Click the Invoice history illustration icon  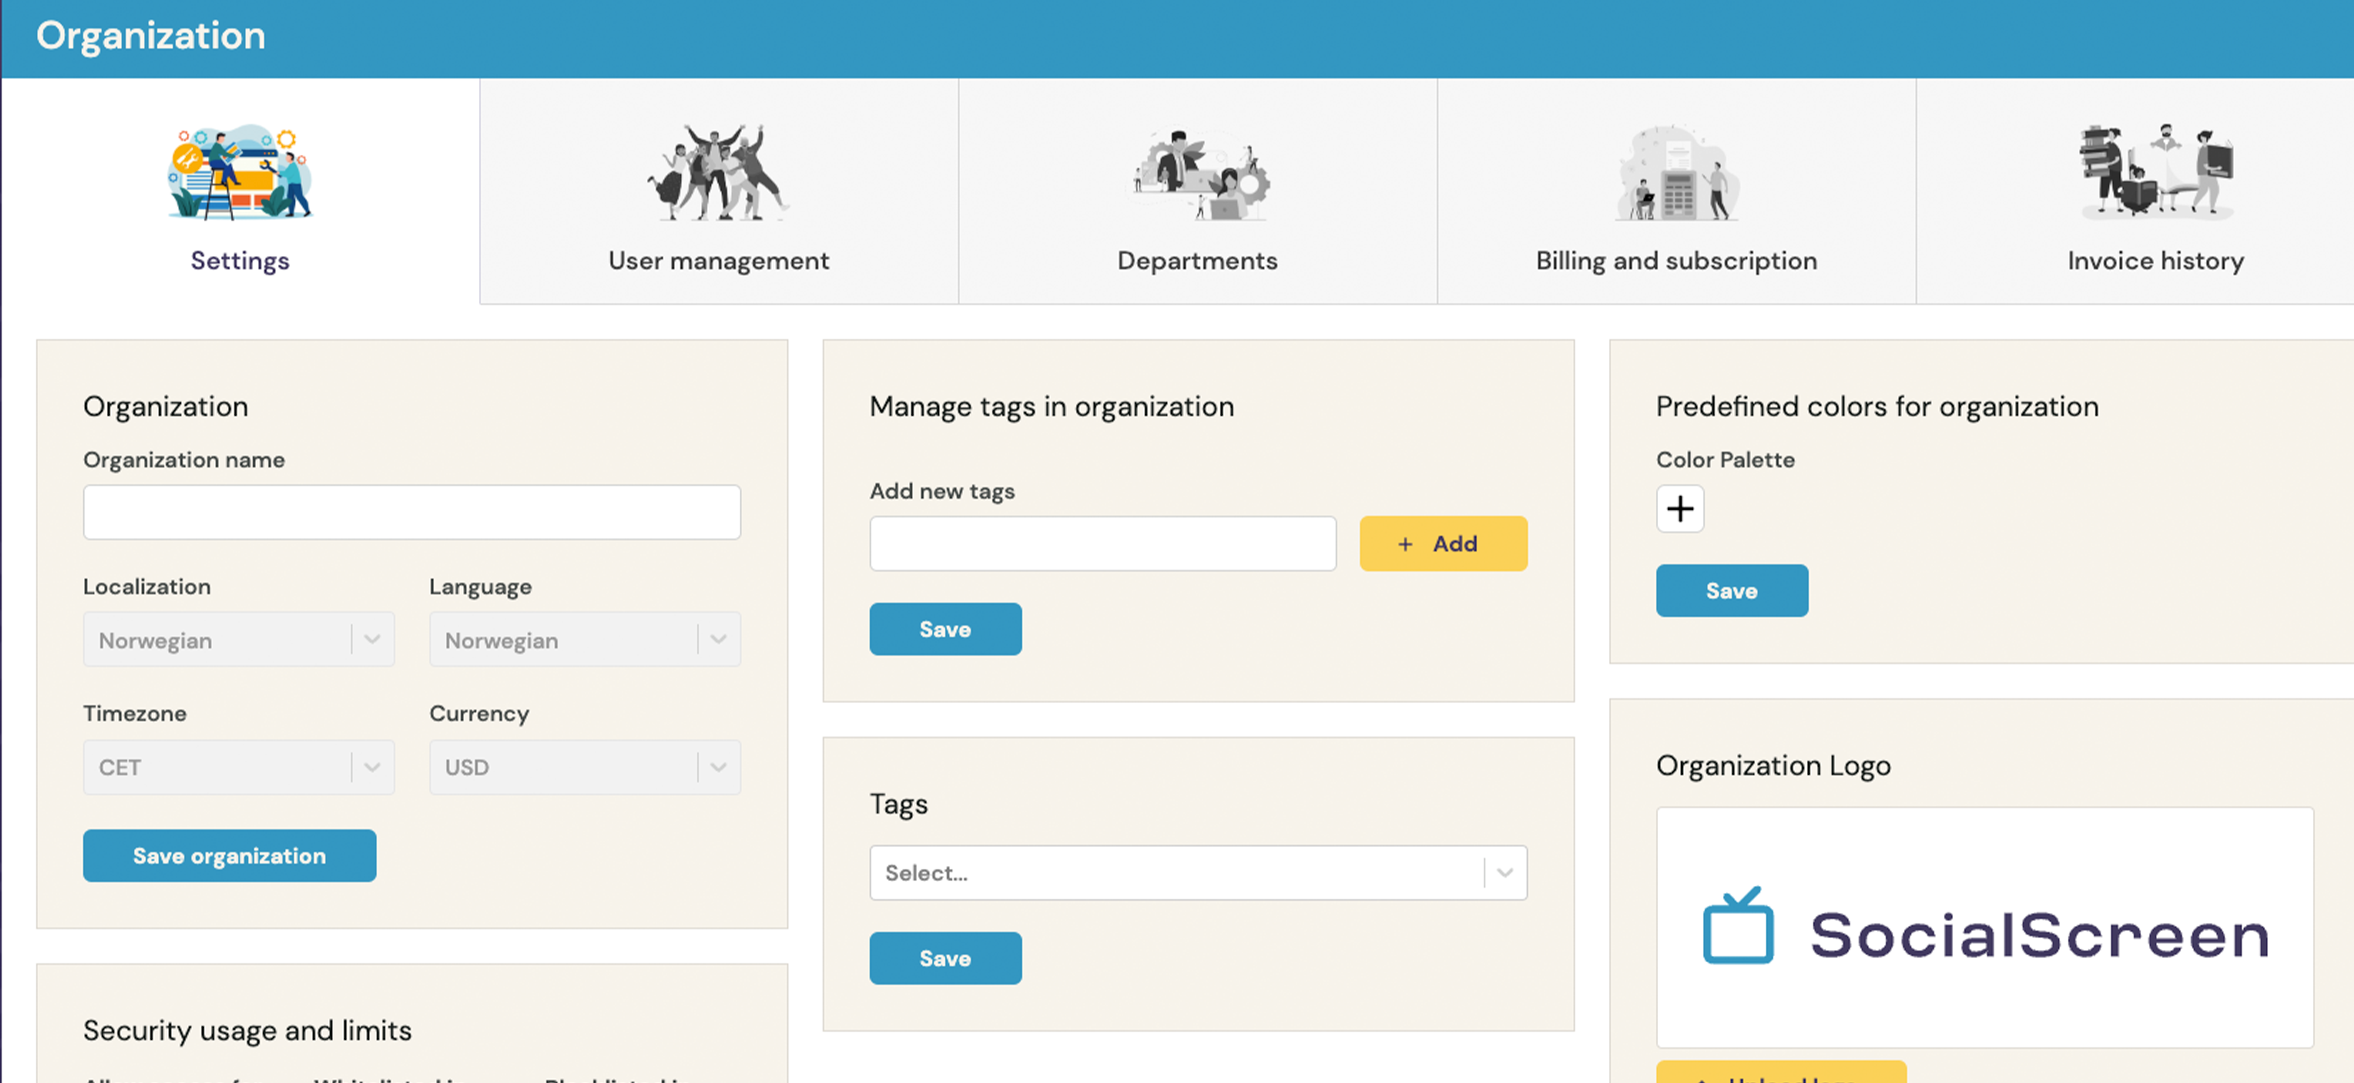click(2155, 170)
